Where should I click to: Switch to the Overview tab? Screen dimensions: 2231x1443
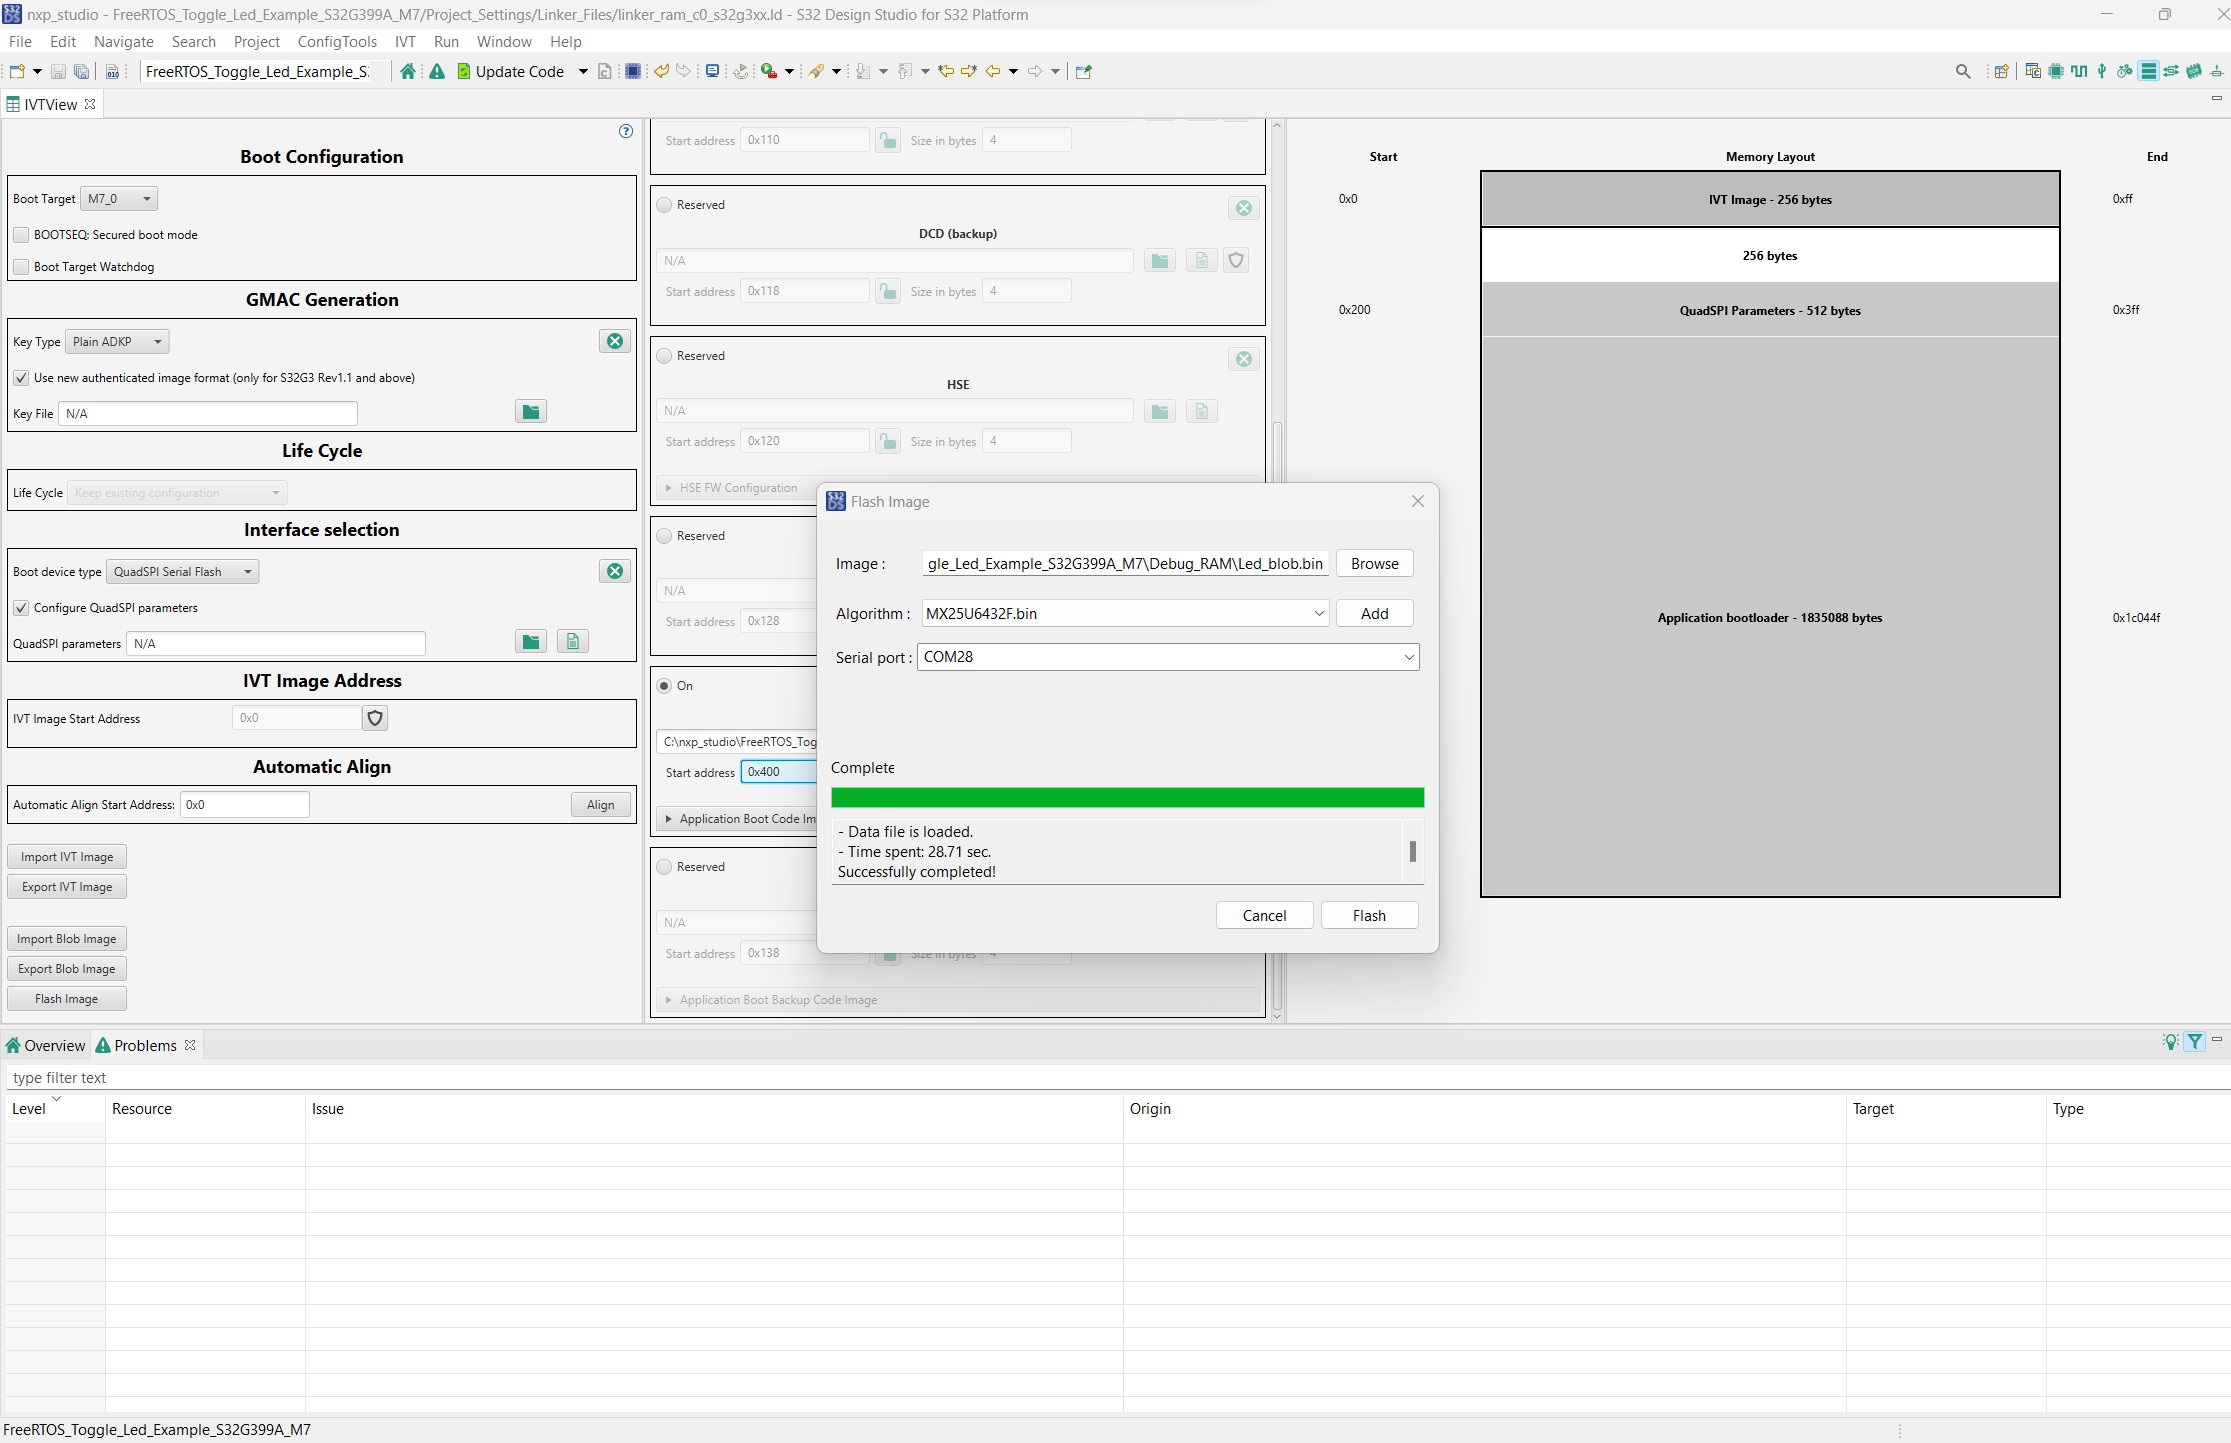pyautogui.click(x=46, y=1045)
